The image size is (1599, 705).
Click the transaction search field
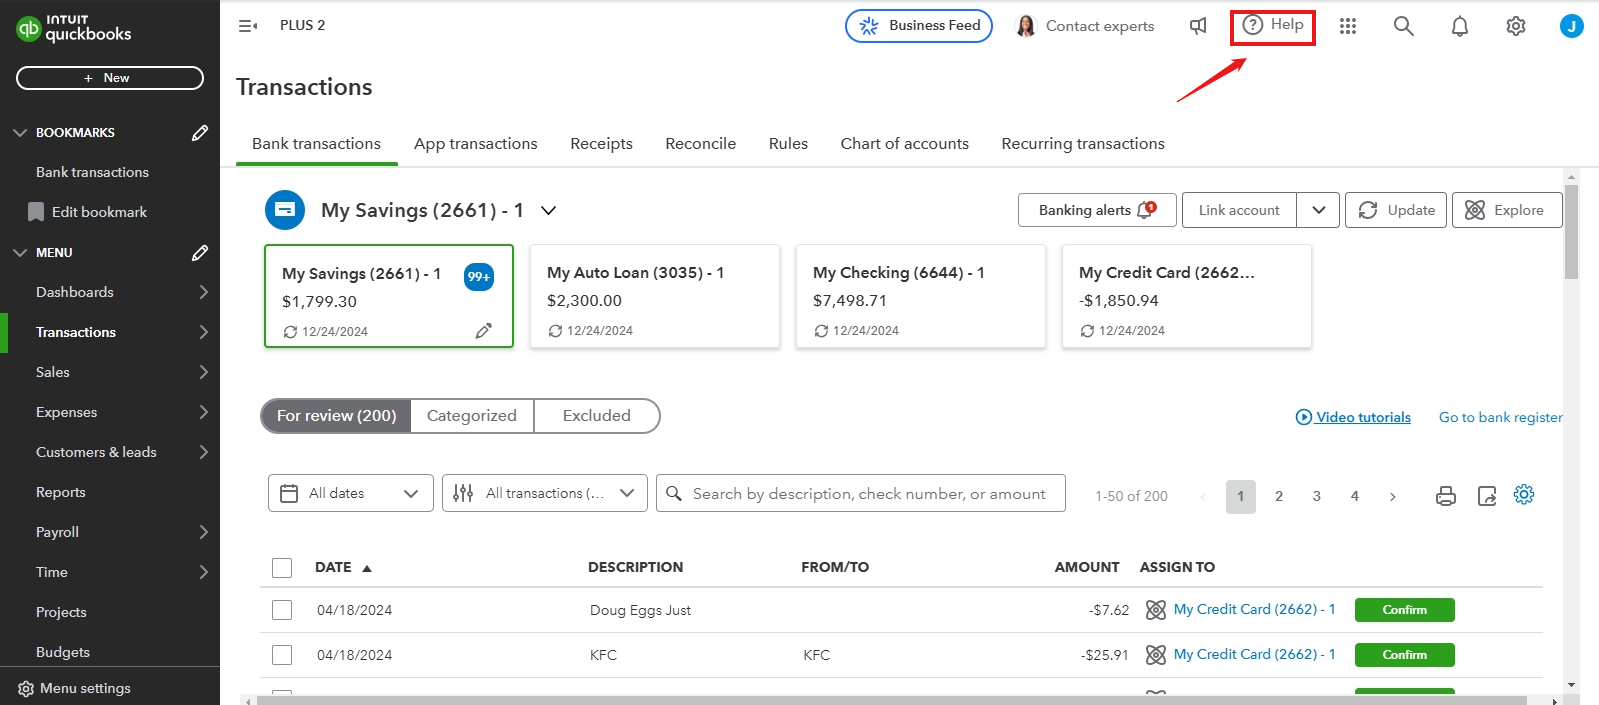pyautogui.click(x=868, y=493)
